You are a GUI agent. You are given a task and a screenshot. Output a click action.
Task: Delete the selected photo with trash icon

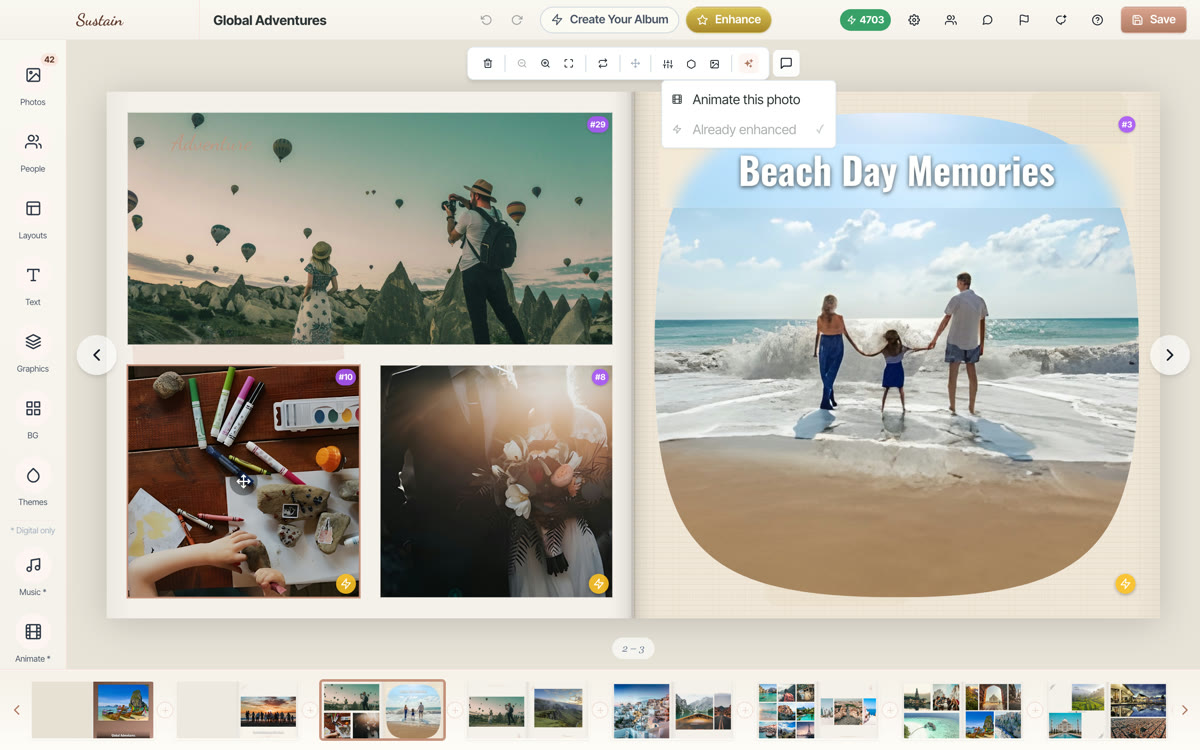point(488,64)
